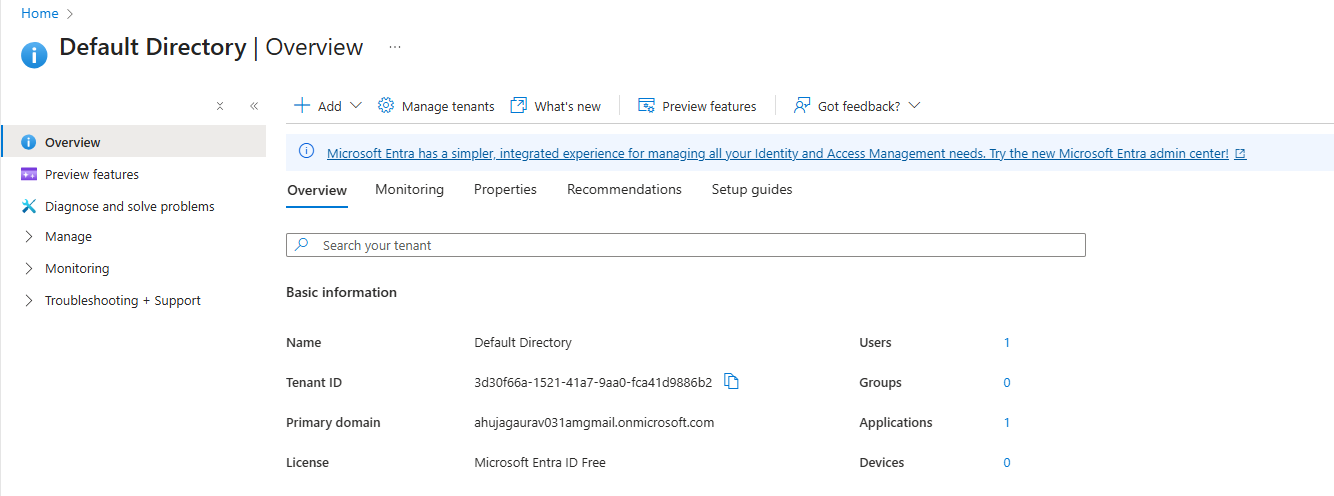
Task: Switch to the Recommendations tab
Action: [x=624, y=189]
